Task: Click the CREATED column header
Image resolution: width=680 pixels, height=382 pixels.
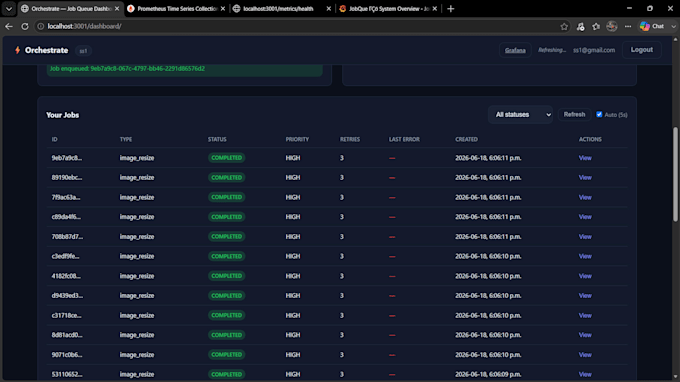Action: tap(466, 139)
